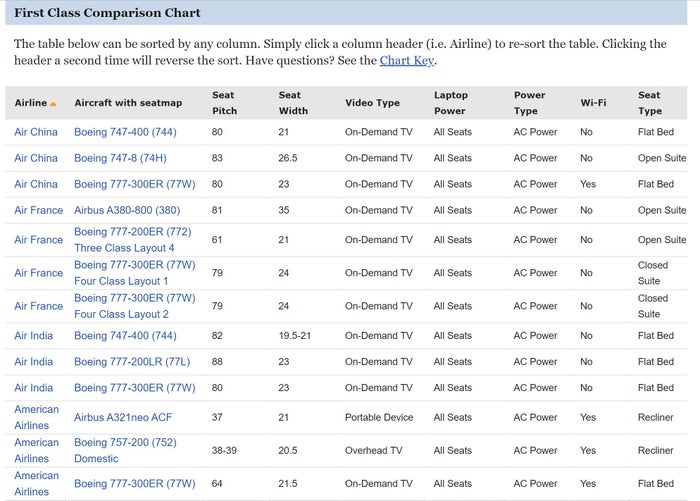Screen dimensions: 700x501
Task: Open Air China Boeing 777-300ER (77W) seatmap
Action: 135,184
